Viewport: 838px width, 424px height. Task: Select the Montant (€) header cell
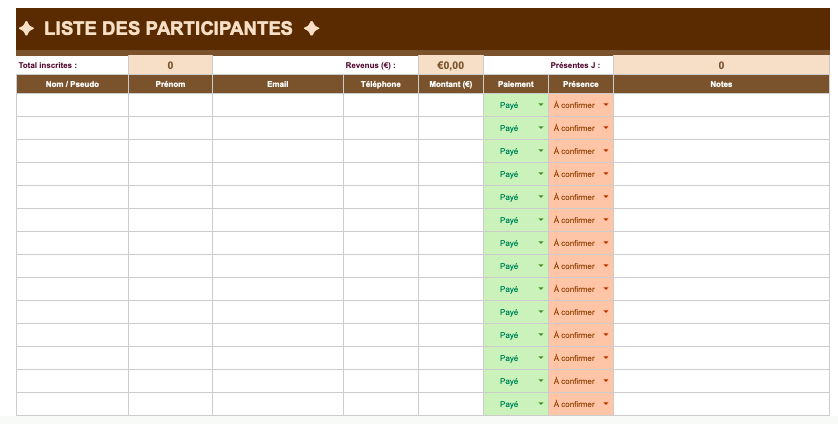[x=450, y=84]
